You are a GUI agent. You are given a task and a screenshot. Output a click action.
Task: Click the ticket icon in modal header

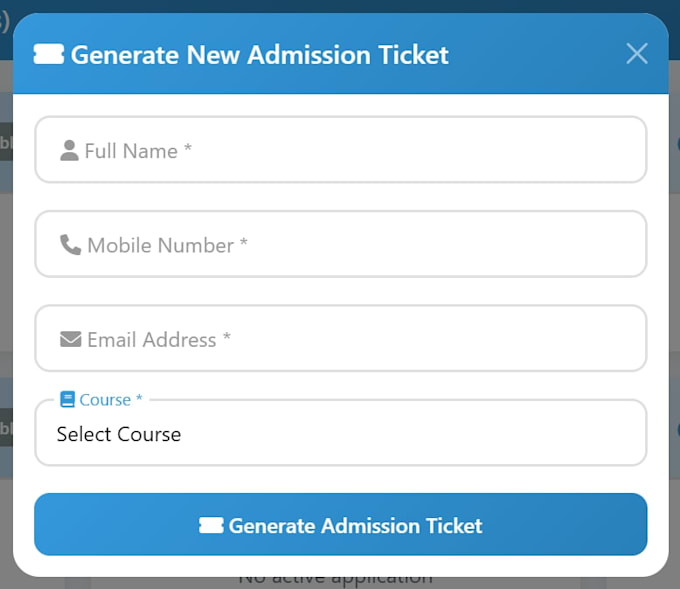click(x=49, y=54)
